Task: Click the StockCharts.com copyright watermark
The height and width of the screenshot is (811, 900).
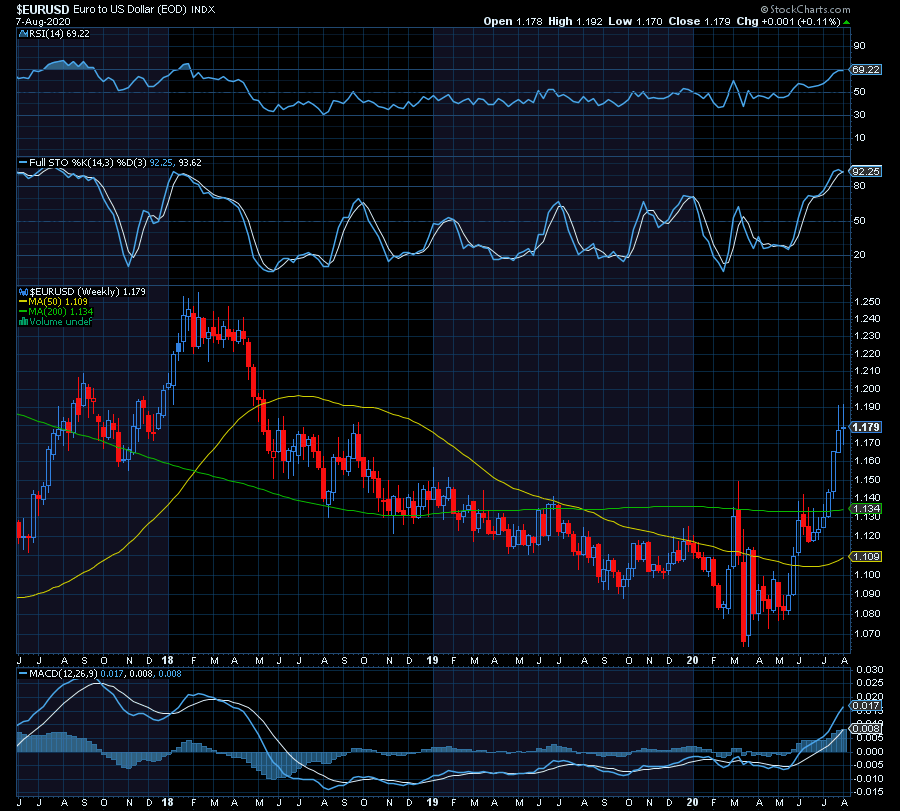Action: pyautogui.click(x=805, y=9)
